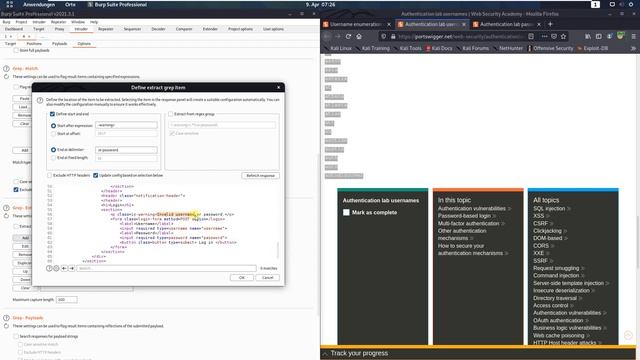
Task: Go to previous search match arrow
Action: pos(64,268)
